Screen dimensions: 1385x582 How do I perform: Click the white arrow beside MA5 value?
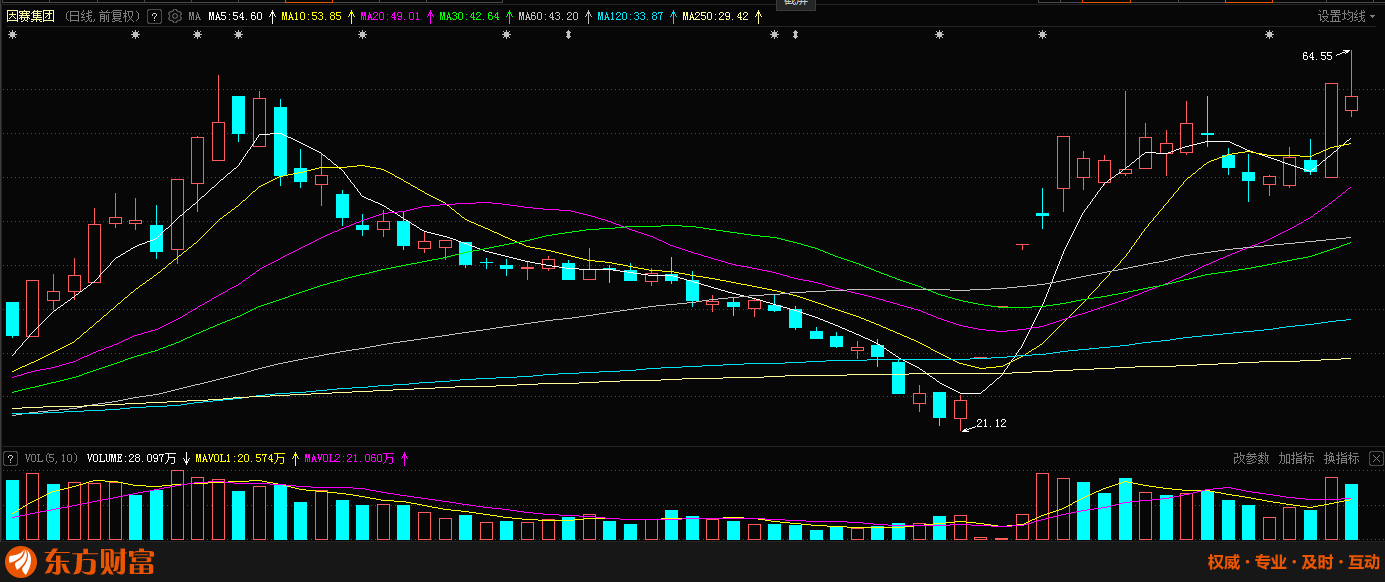click(x=272, y=17)
